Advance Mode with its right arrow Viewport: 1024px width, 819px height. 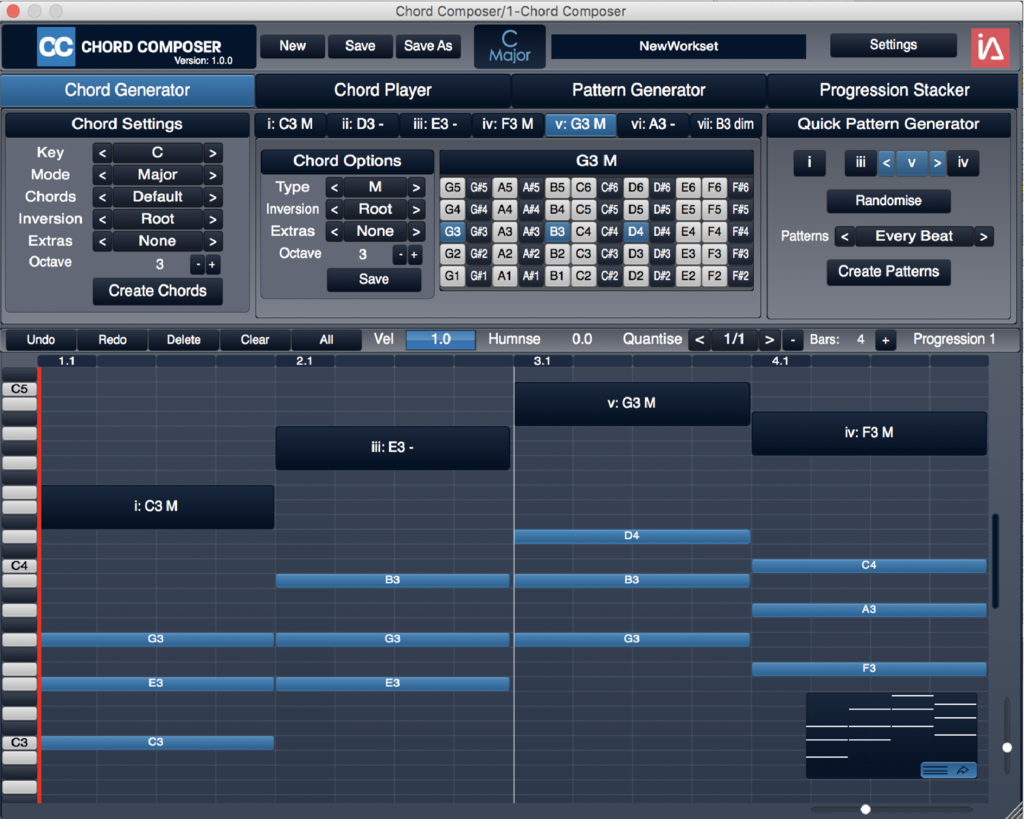point(212,175)
